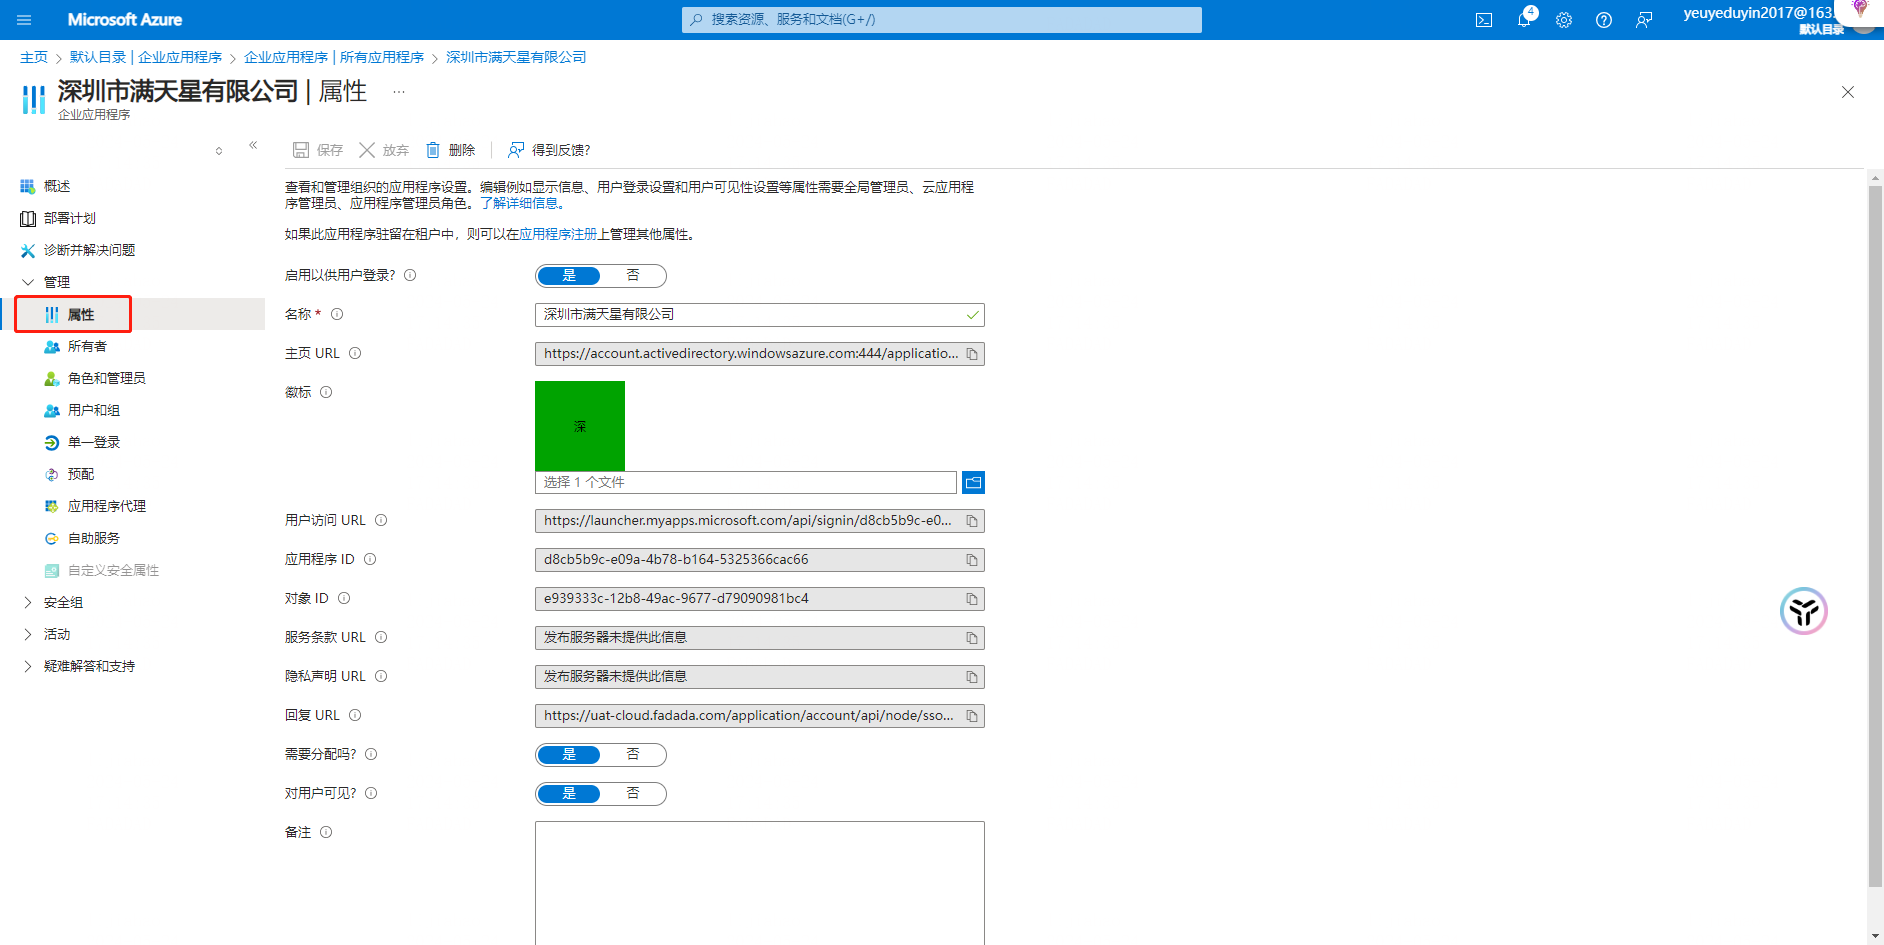Show info tooltip for 对用户可见

point(371,793)
